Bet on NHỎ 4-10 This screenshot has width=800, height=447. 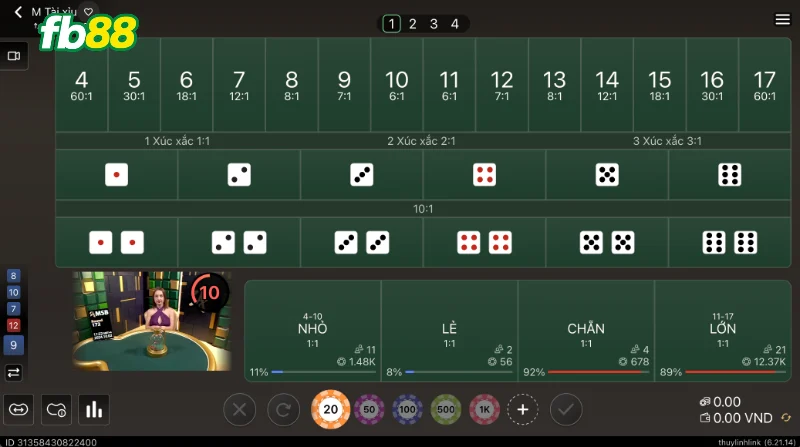pos(313,331)
